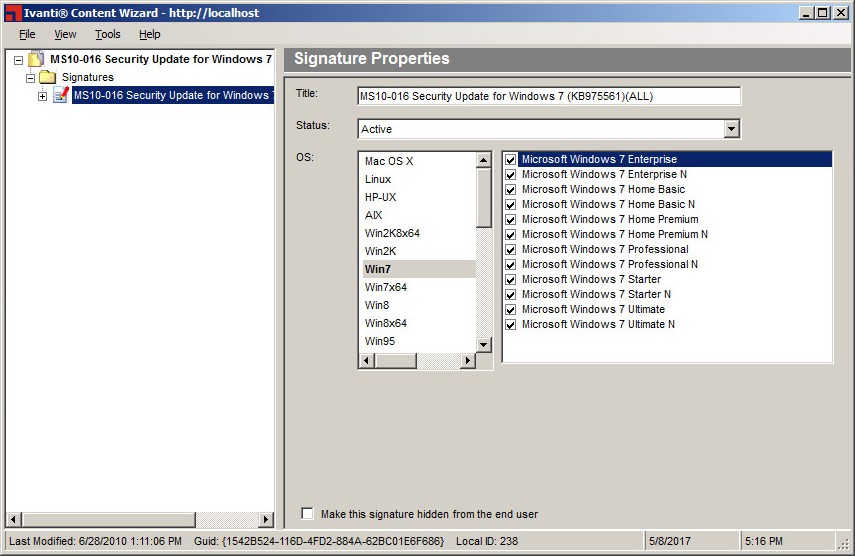The width and height of the screenshot is (855, 556).
Task: Uncheck Microsoft Windows 7 Home Premium
Action: pos(510,220)
